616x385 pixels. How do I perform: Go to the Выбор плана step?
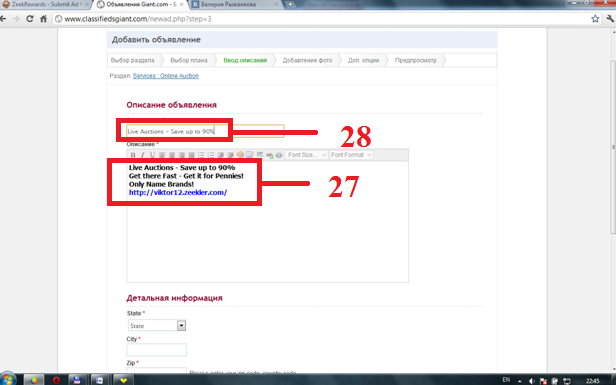pos(189,60)
